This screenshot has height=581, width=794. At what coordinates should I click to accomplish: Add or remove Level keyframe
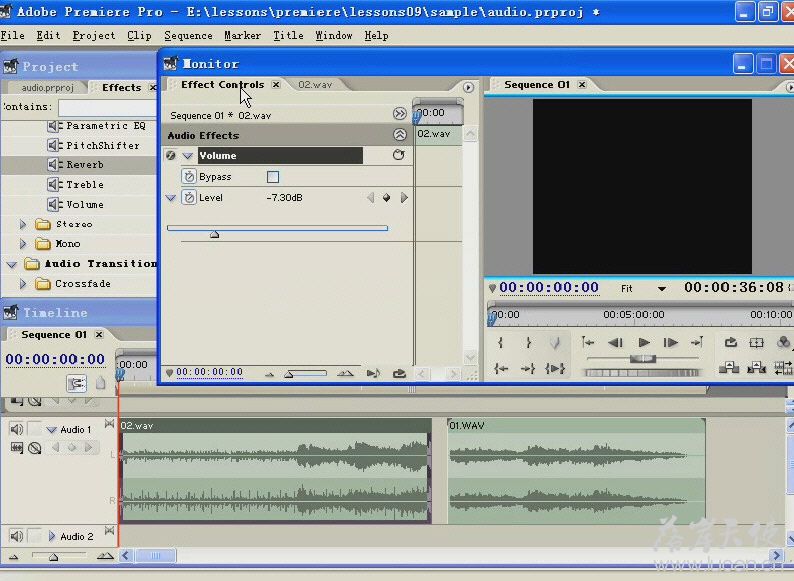[387, 198]
